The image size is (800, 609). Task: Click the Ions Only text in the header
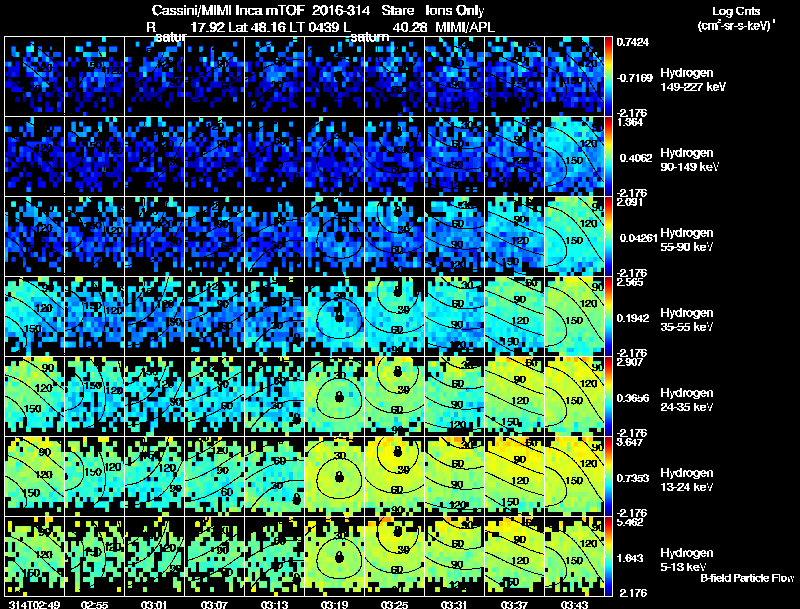455,11
